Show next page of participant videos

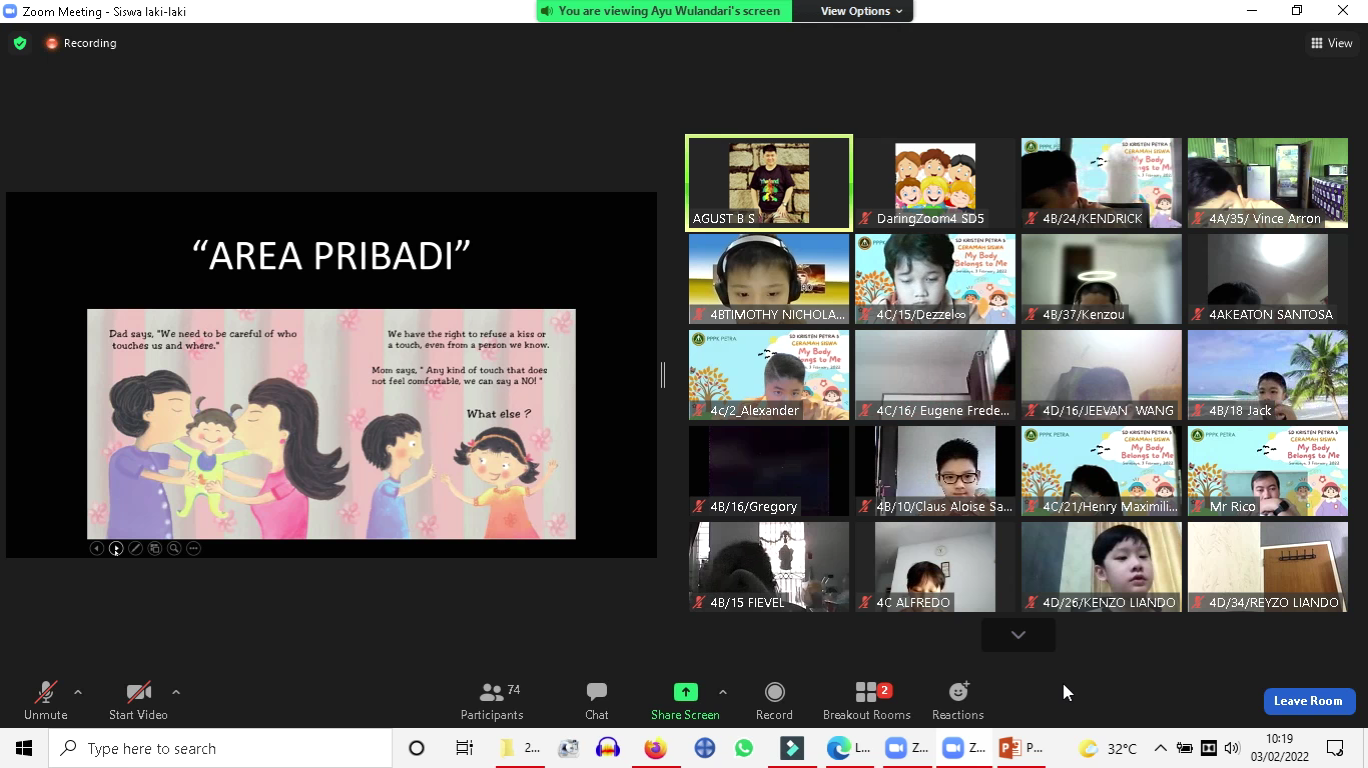click(x=1018, y=635)
